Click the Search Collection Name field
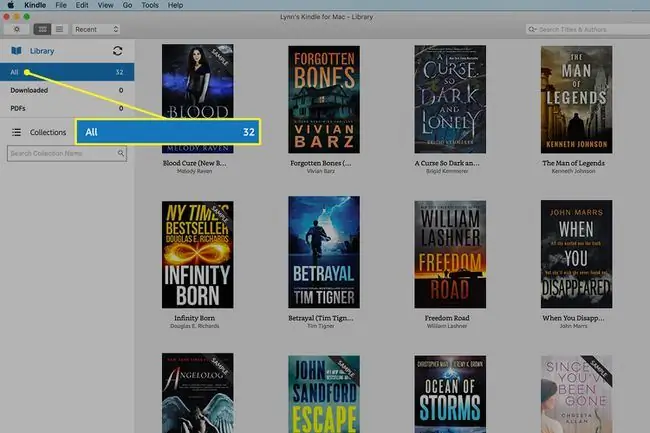 (x=67, y=153)
